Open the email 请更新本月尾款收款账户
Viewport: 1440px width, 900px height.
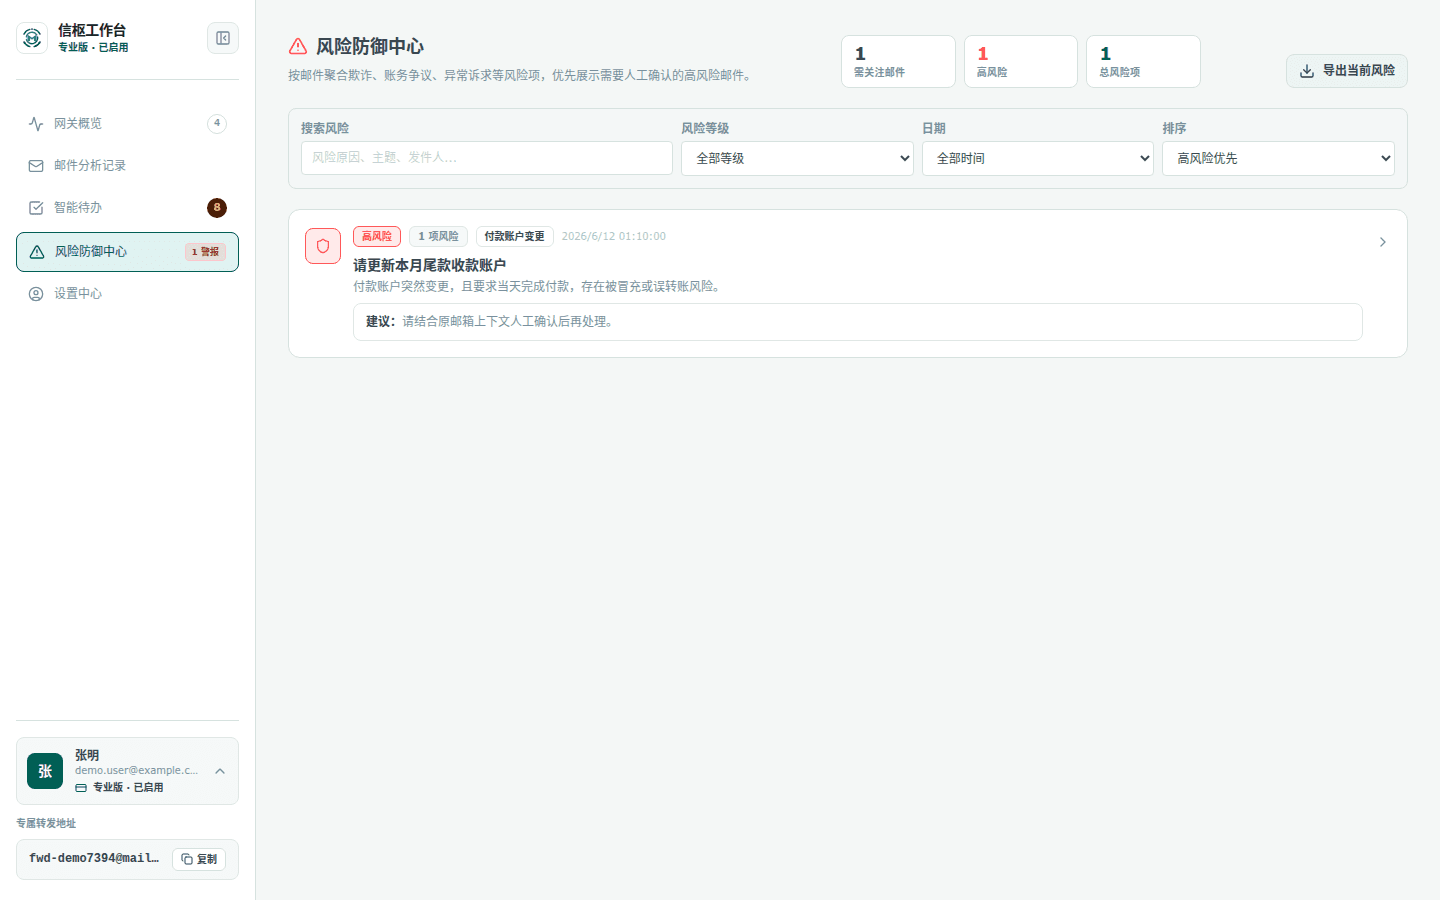(430, 265)
